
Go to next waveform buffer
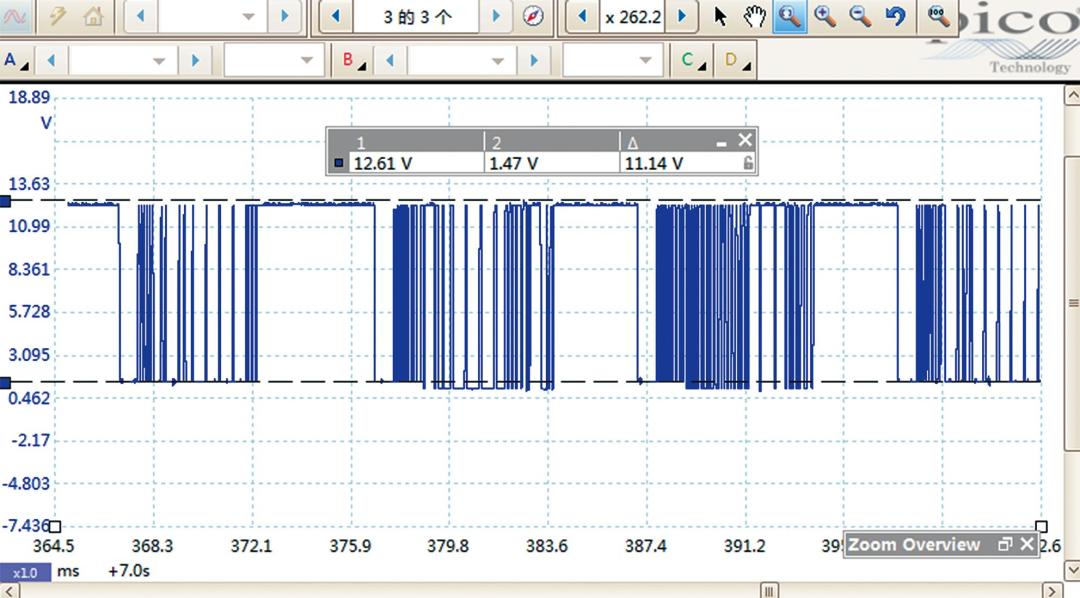click(496, 17)
